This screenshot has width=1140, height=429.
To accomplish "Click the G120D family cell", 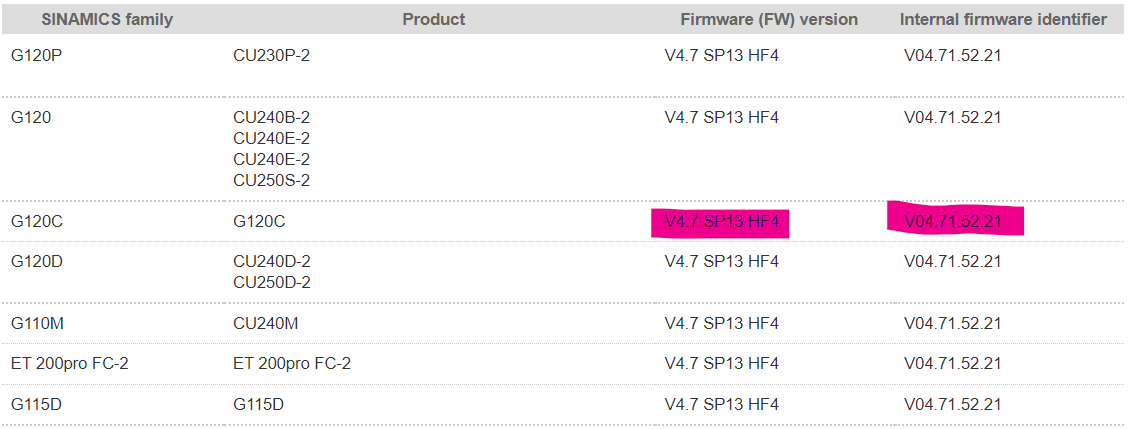I will point(37,261).
